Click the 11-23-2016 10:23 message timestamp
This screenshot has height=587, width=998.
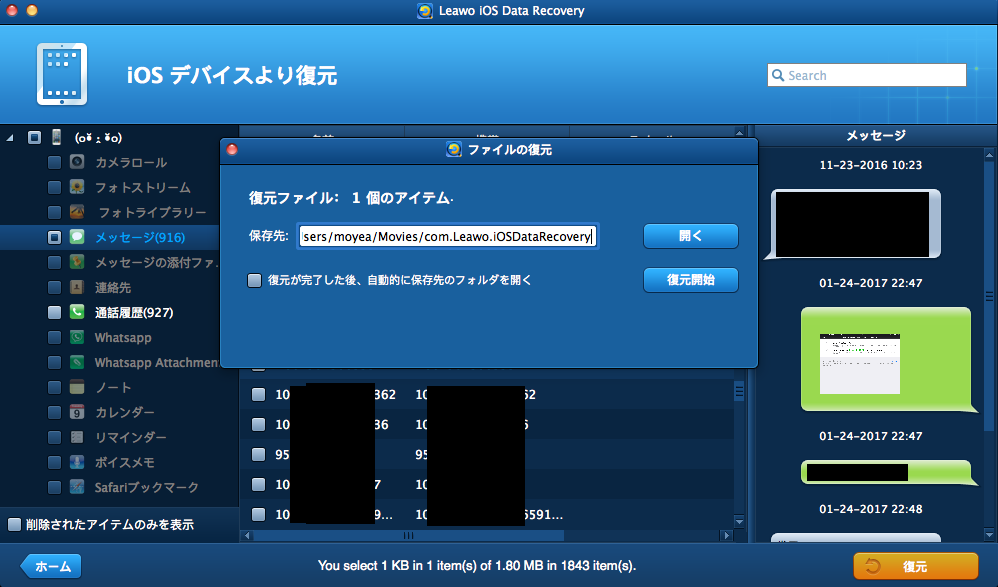tap(871, 165)
